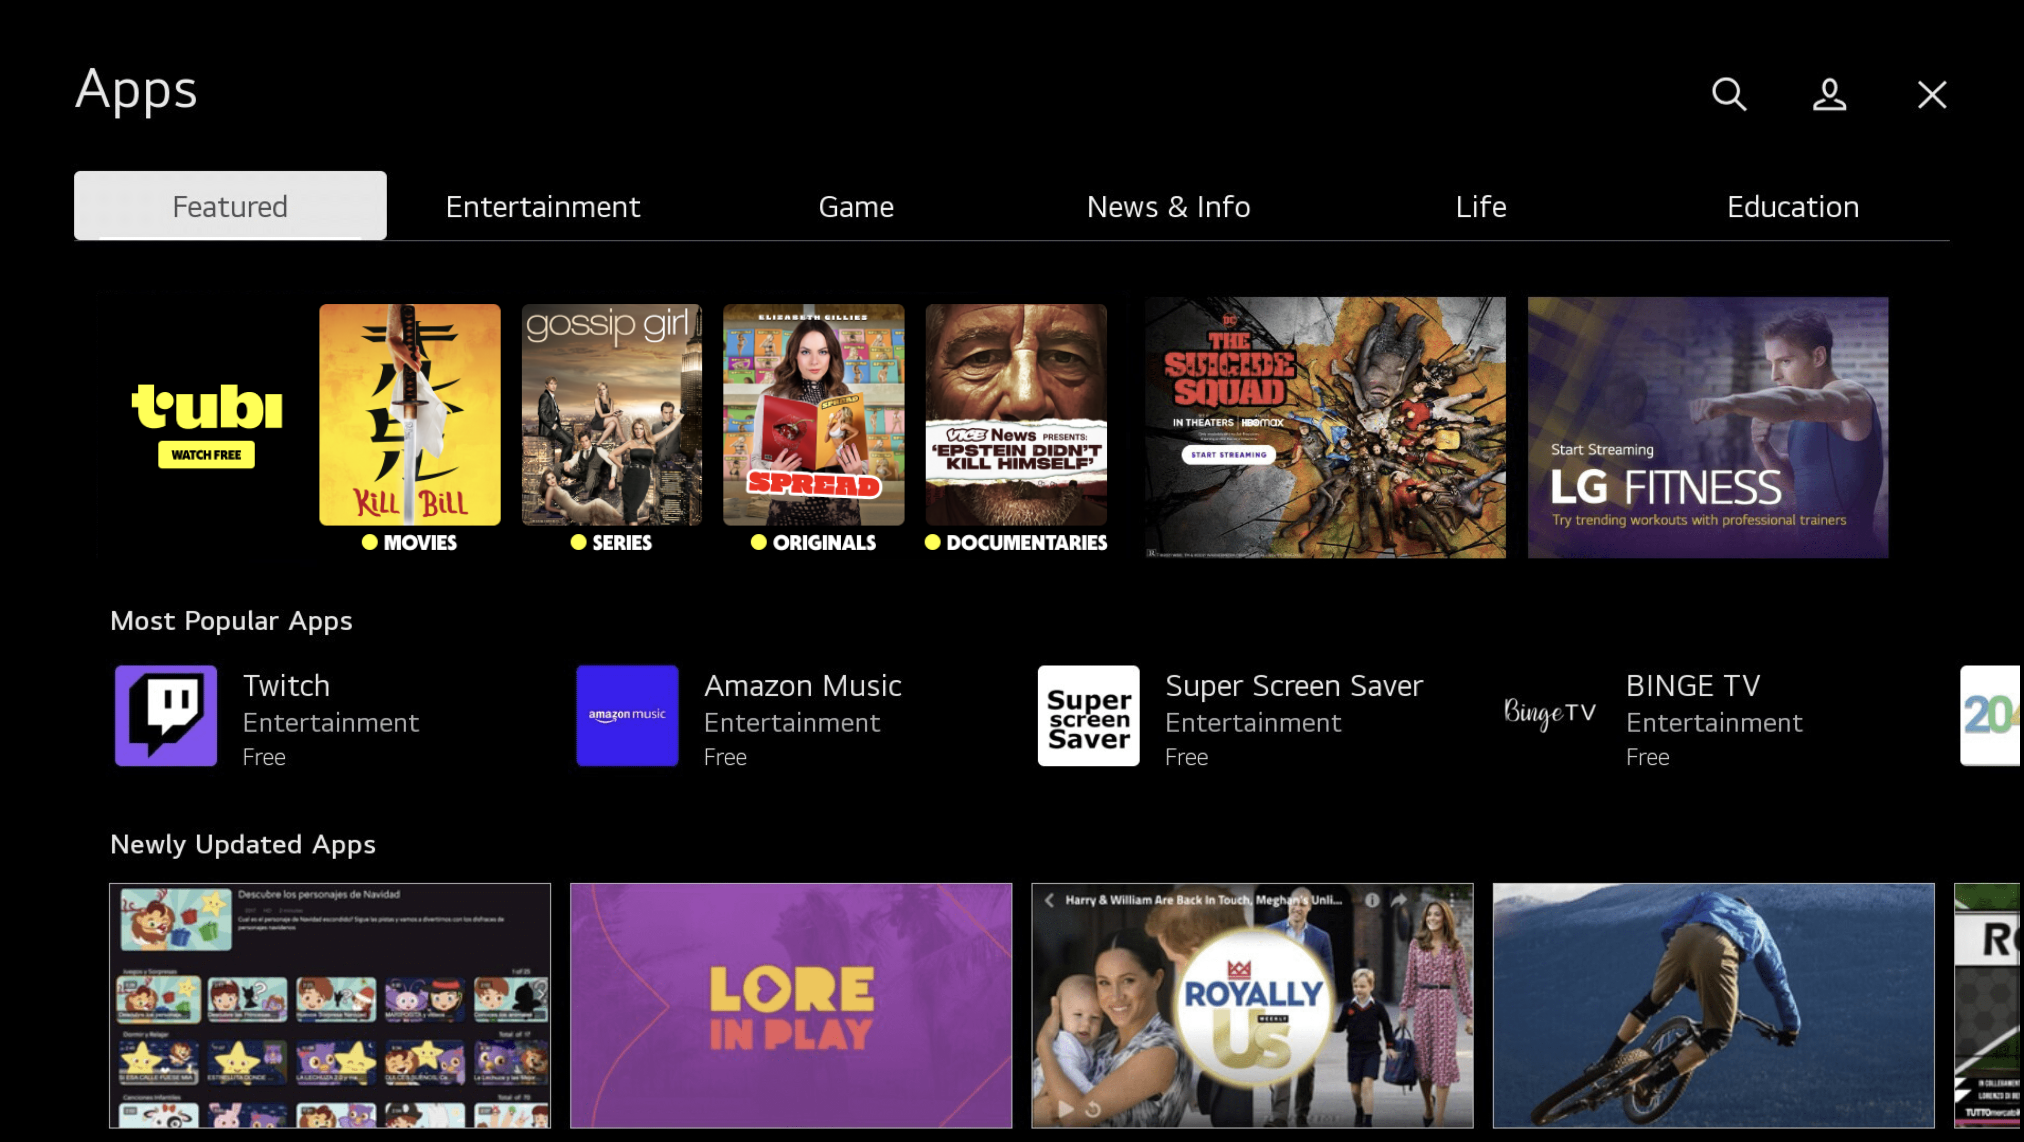
Task: Open the Royally Us app tile
Action: (x=1252, y=1005)
